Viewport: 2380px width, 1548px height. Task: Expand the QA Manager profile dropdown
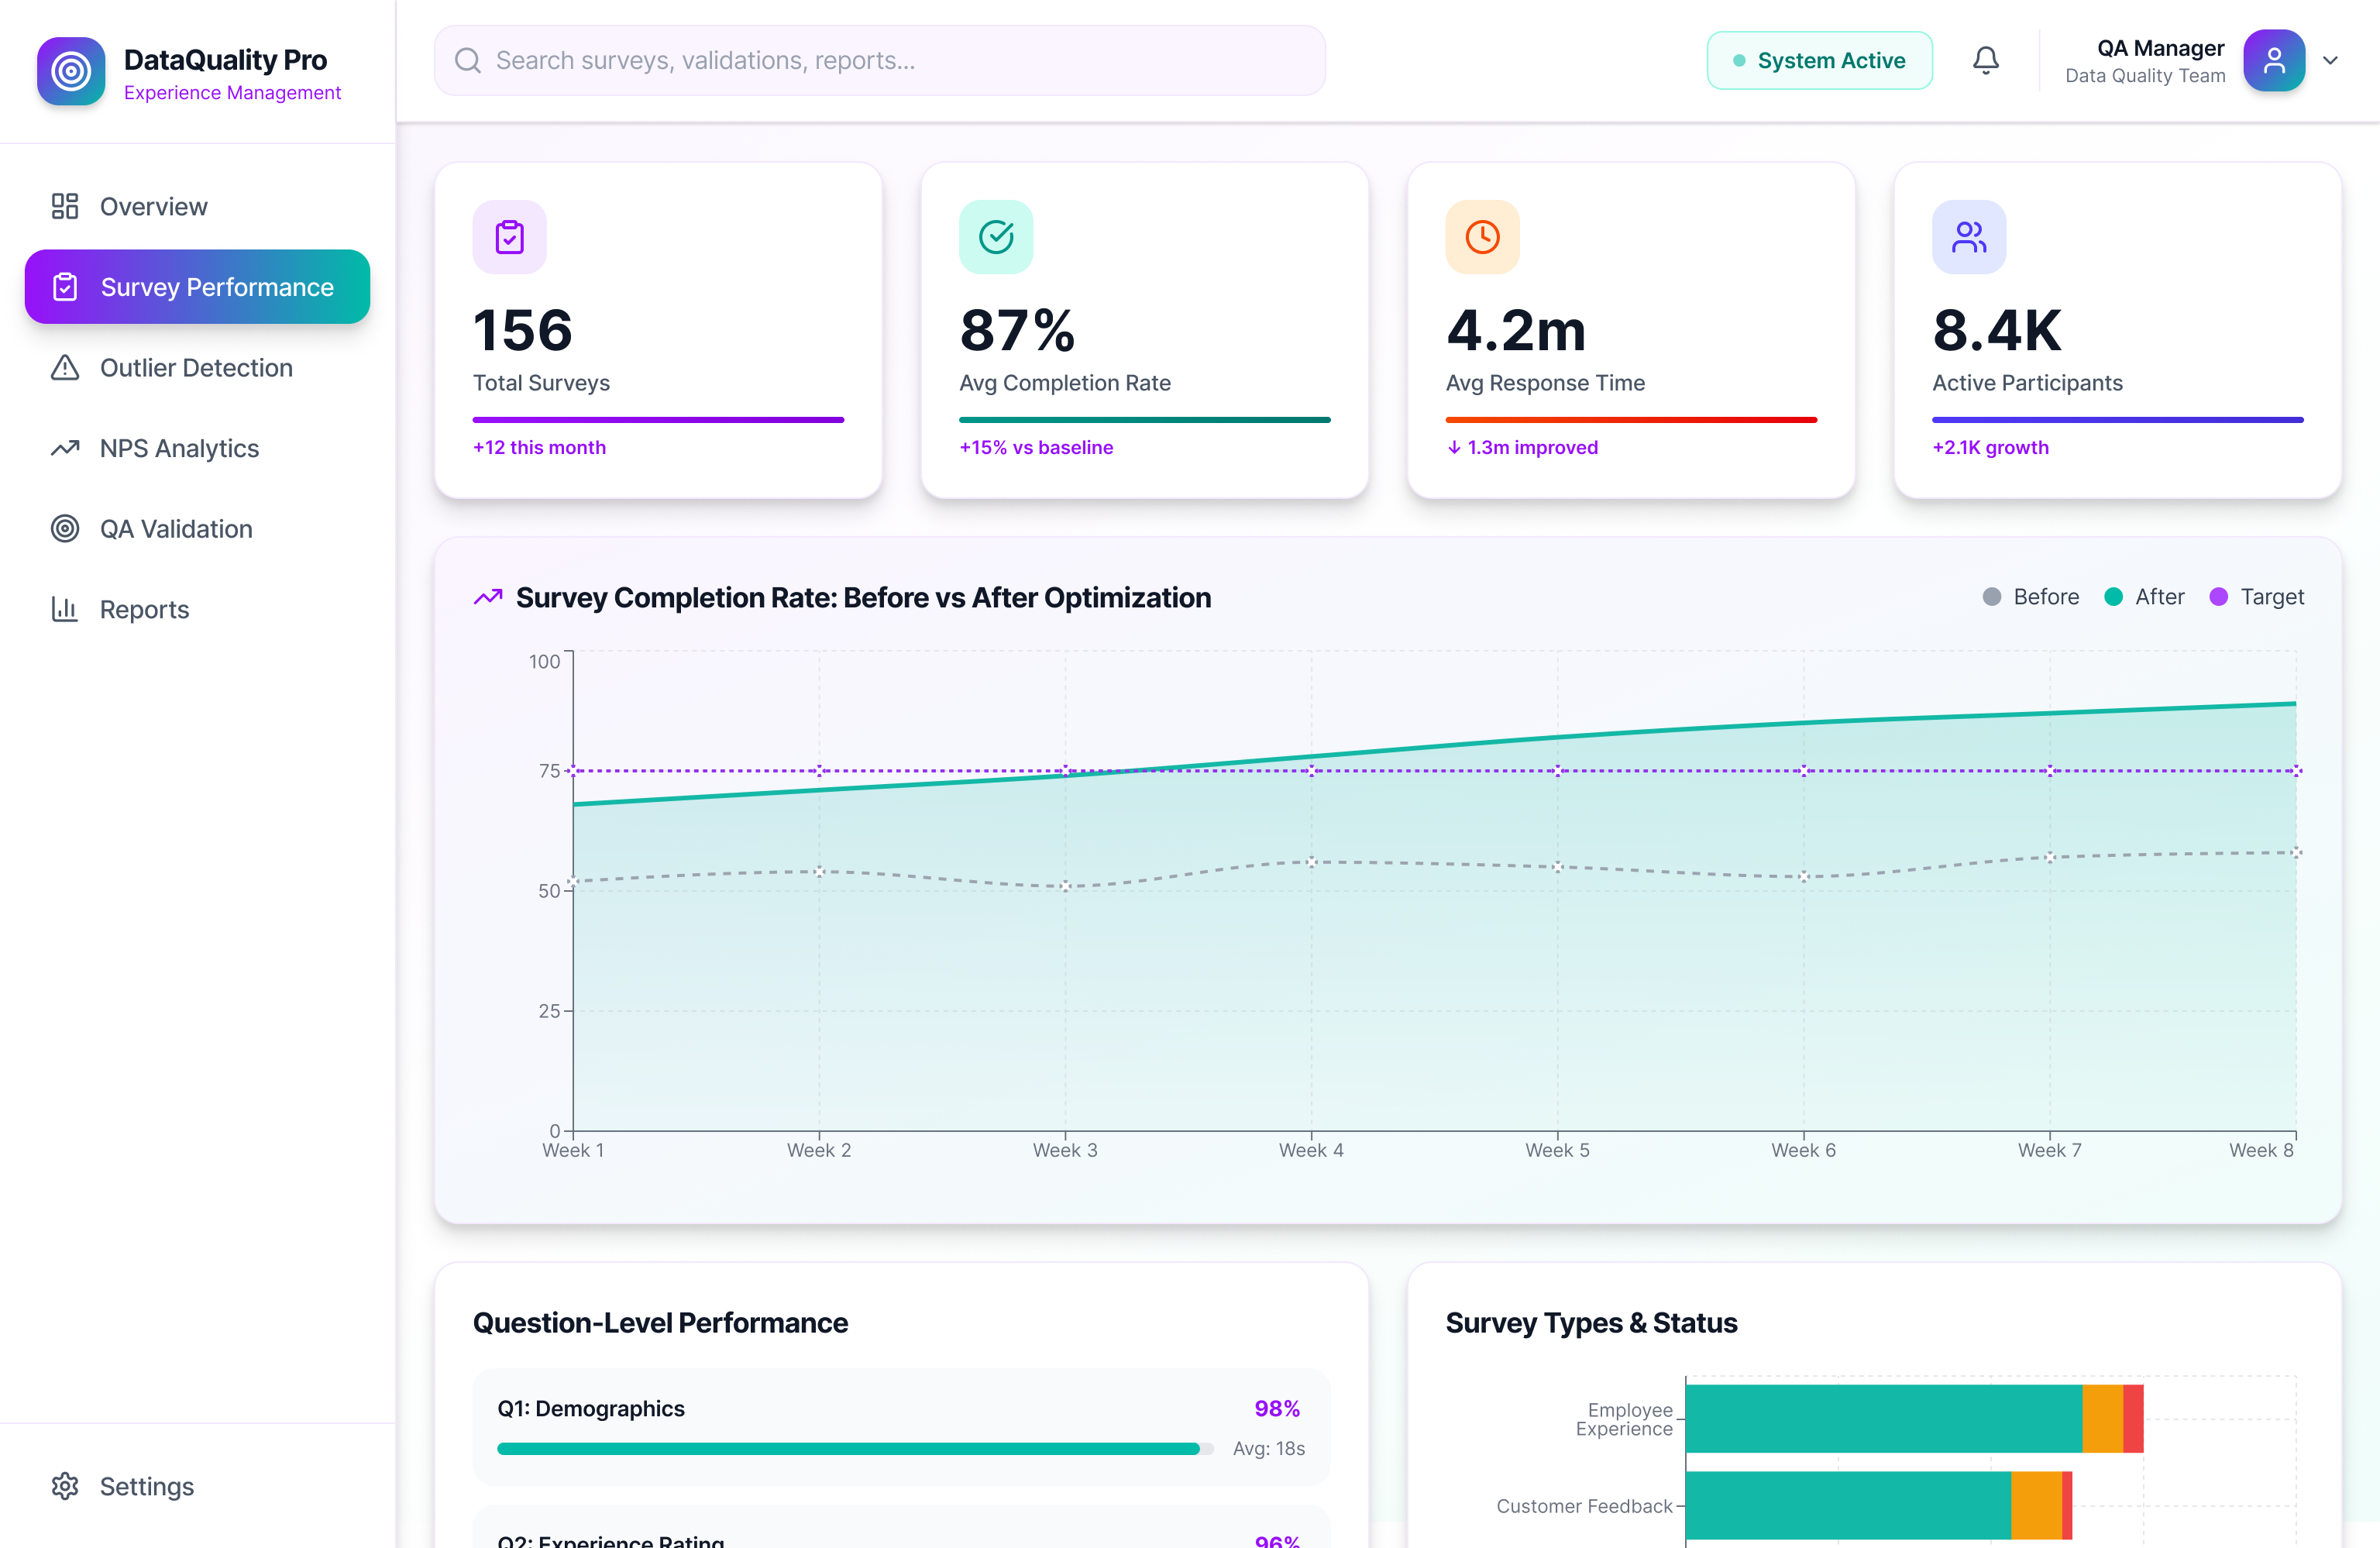tap(2331, 60)
